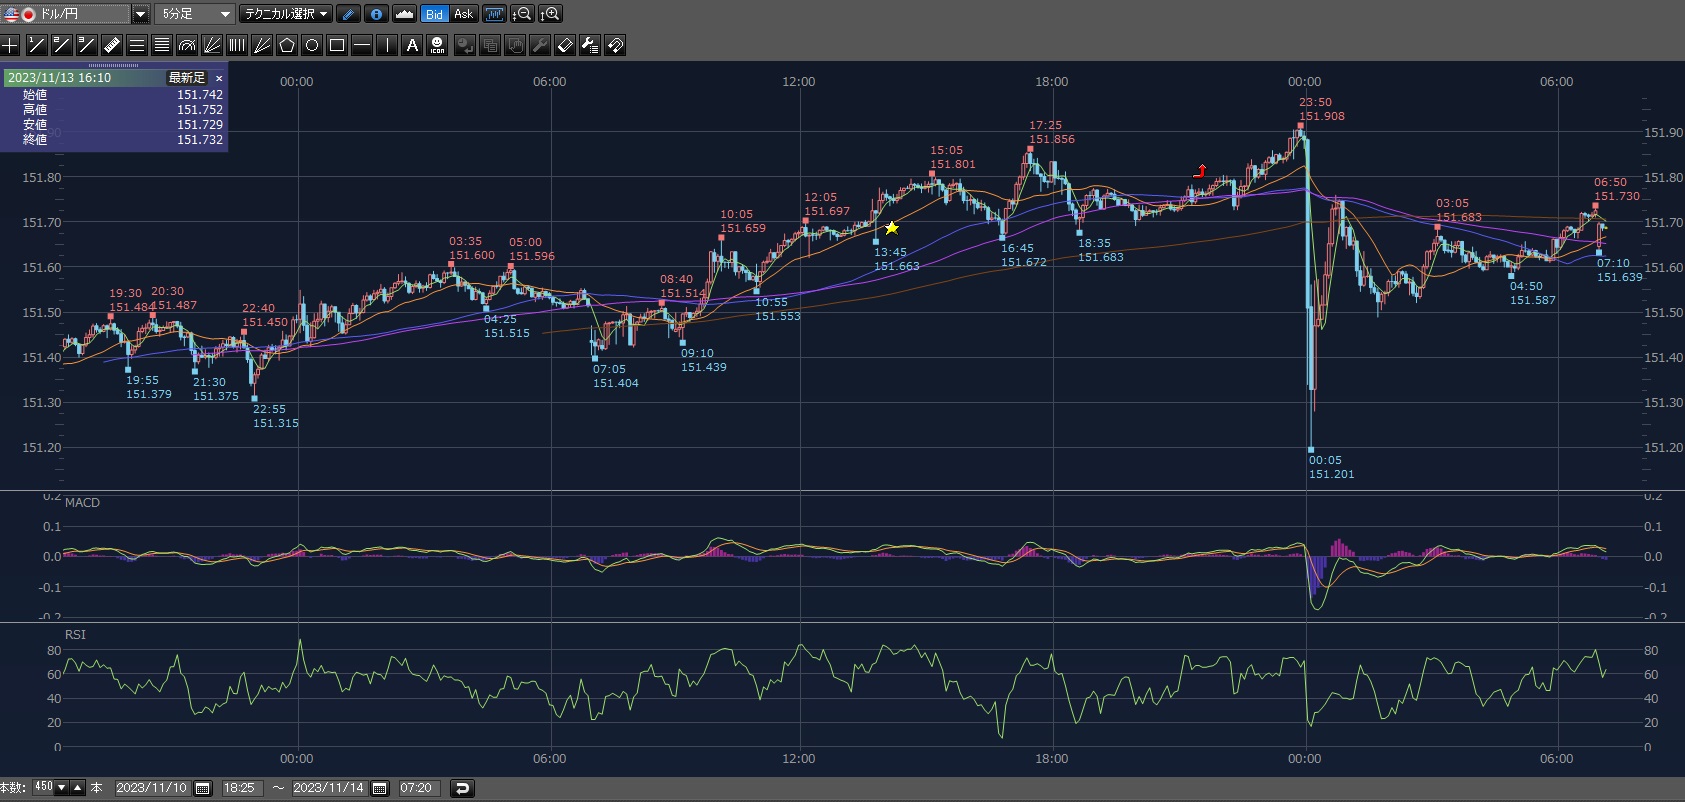Open the テクニカル選択 indicator menu
The width and height of the screenshot is (1685, 802).
(x=287, y=14)
